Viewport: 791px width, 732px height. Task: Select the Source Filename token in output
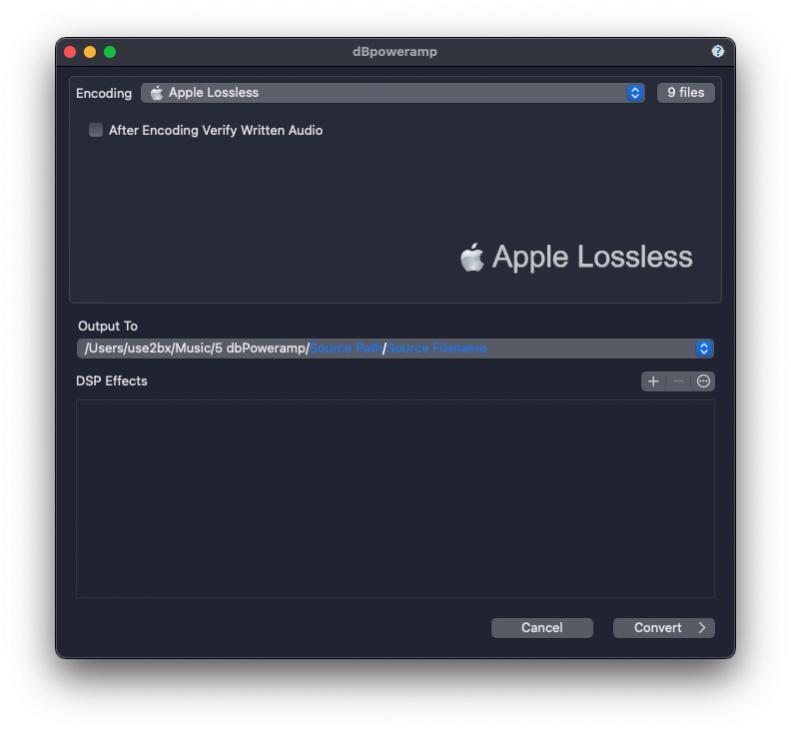pyautogui.click(x=437, y=348)
